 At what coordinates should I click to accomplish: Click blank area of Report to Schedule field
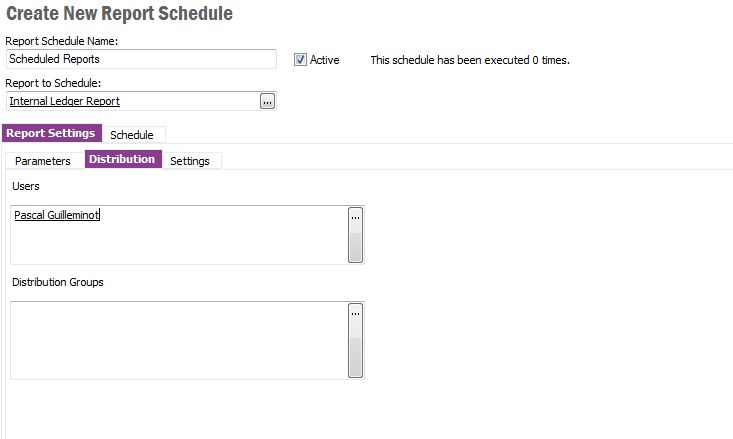(x=190, y=101)
